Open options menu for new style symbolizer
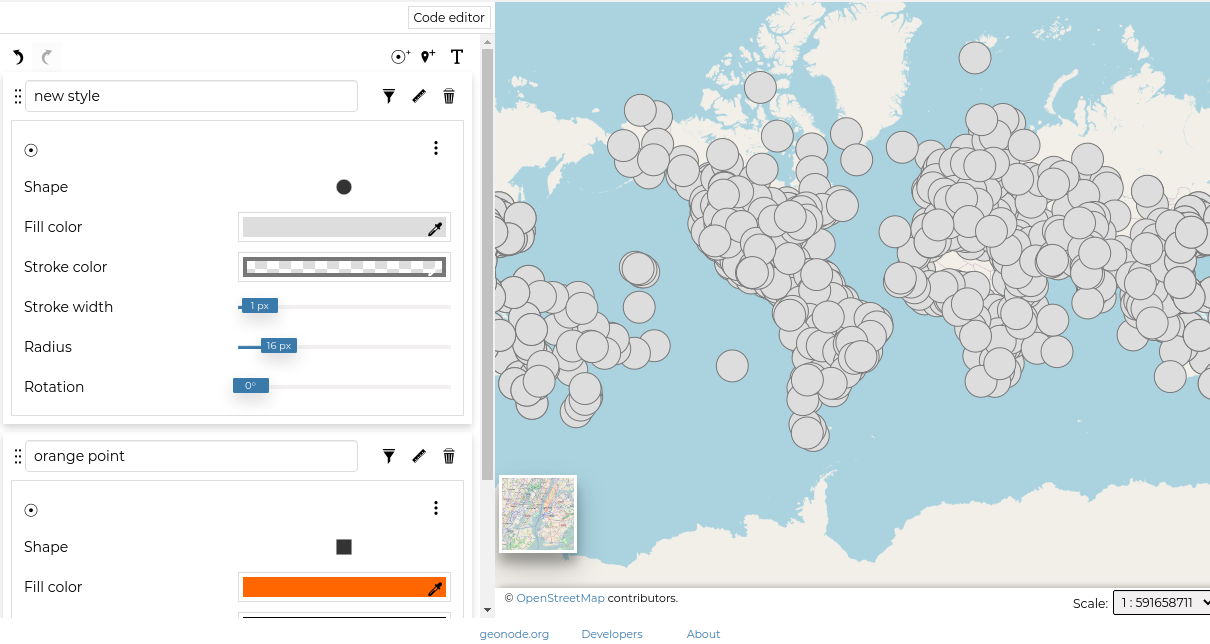Viewport: 1210px width, 644px height. pyautogui.click(x=436, y=148)
